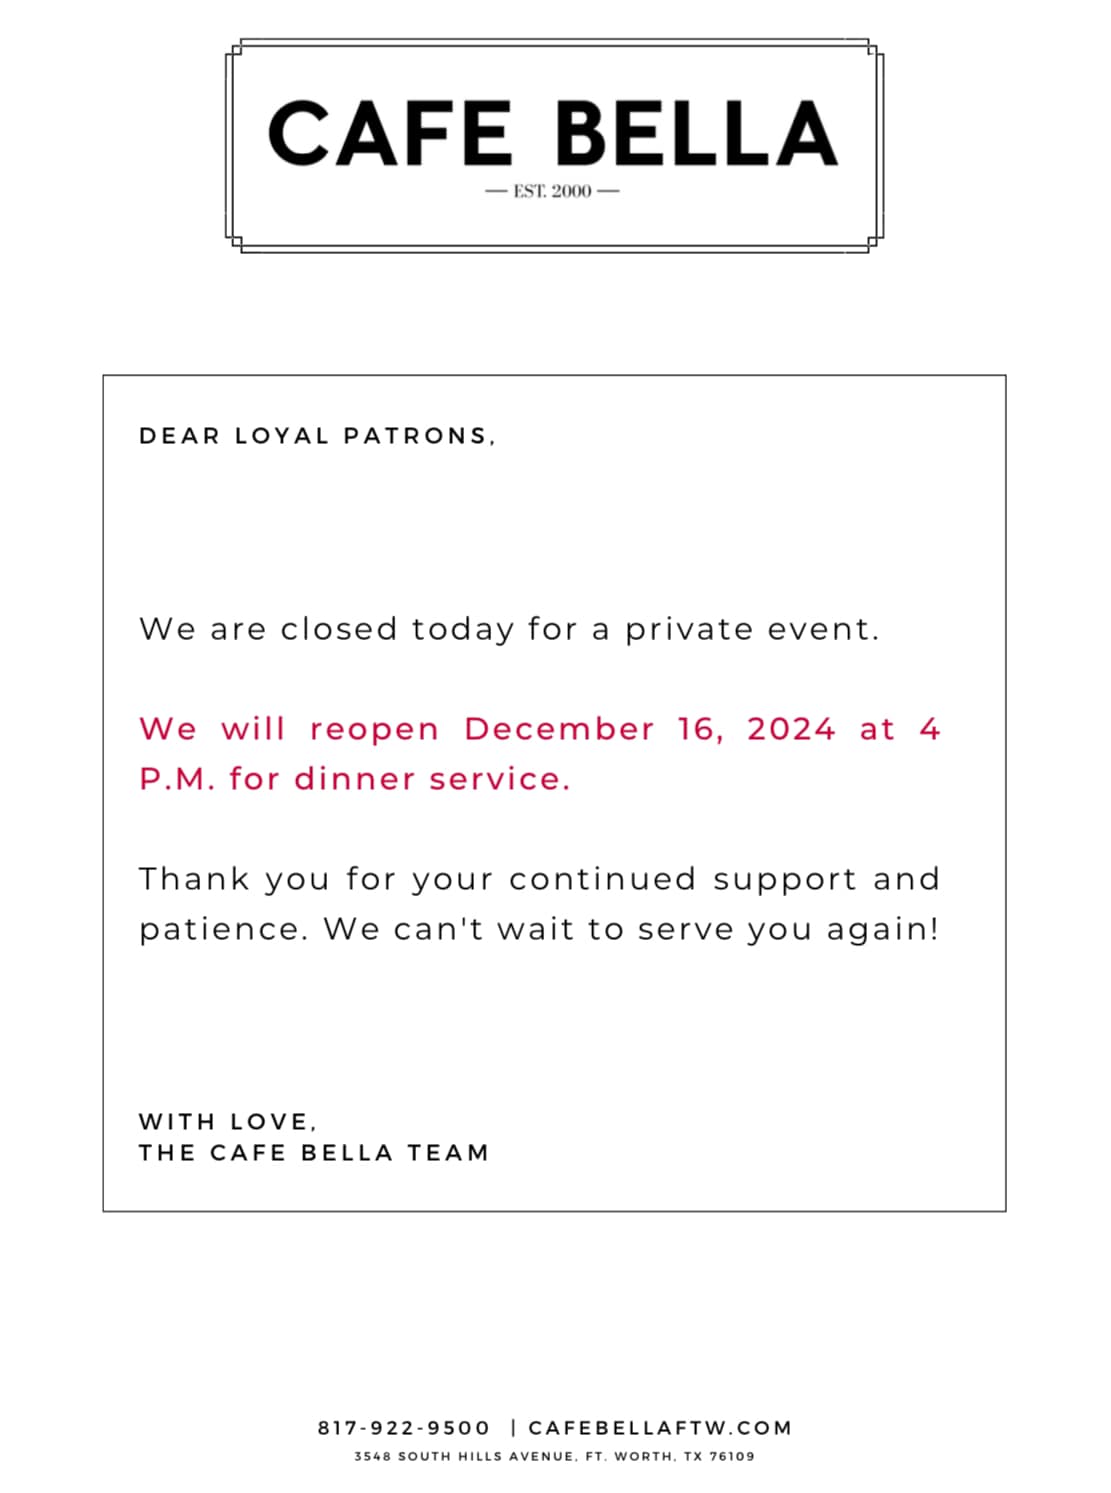This screenshot has height=1493, width=1111.
Task: Click the word CAFE in the logo
Action: point(390,133)
